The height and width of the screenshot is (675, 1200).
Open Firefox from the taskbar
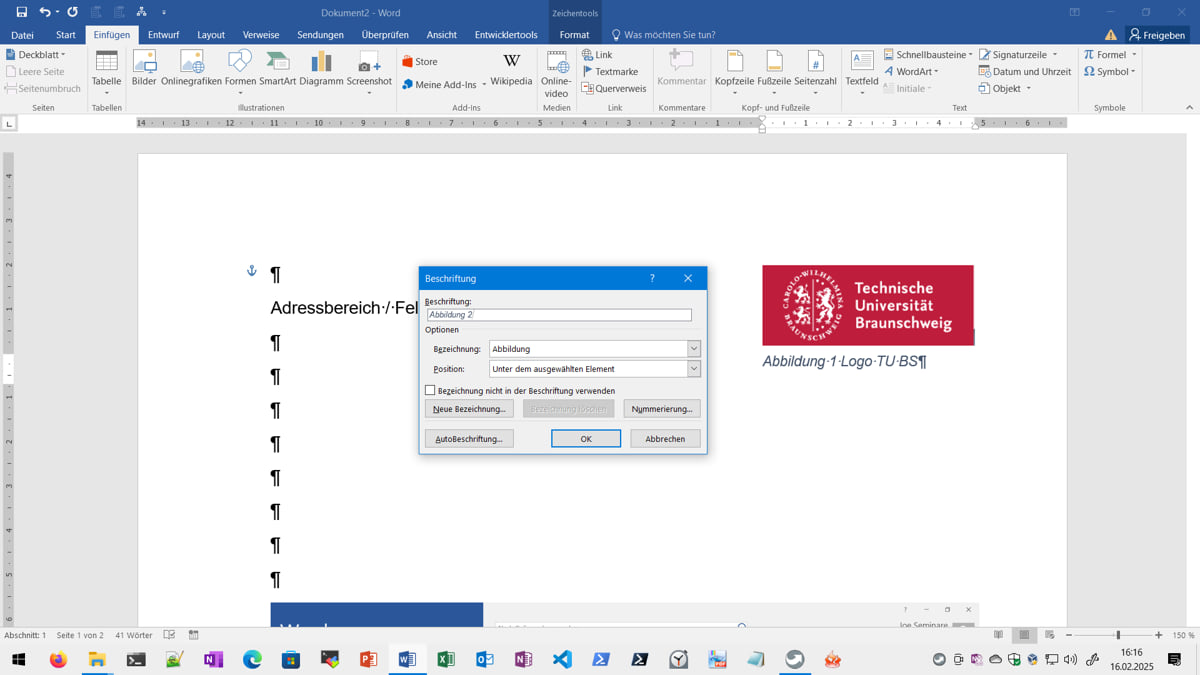pyautogui.click(x=58, y=659)
